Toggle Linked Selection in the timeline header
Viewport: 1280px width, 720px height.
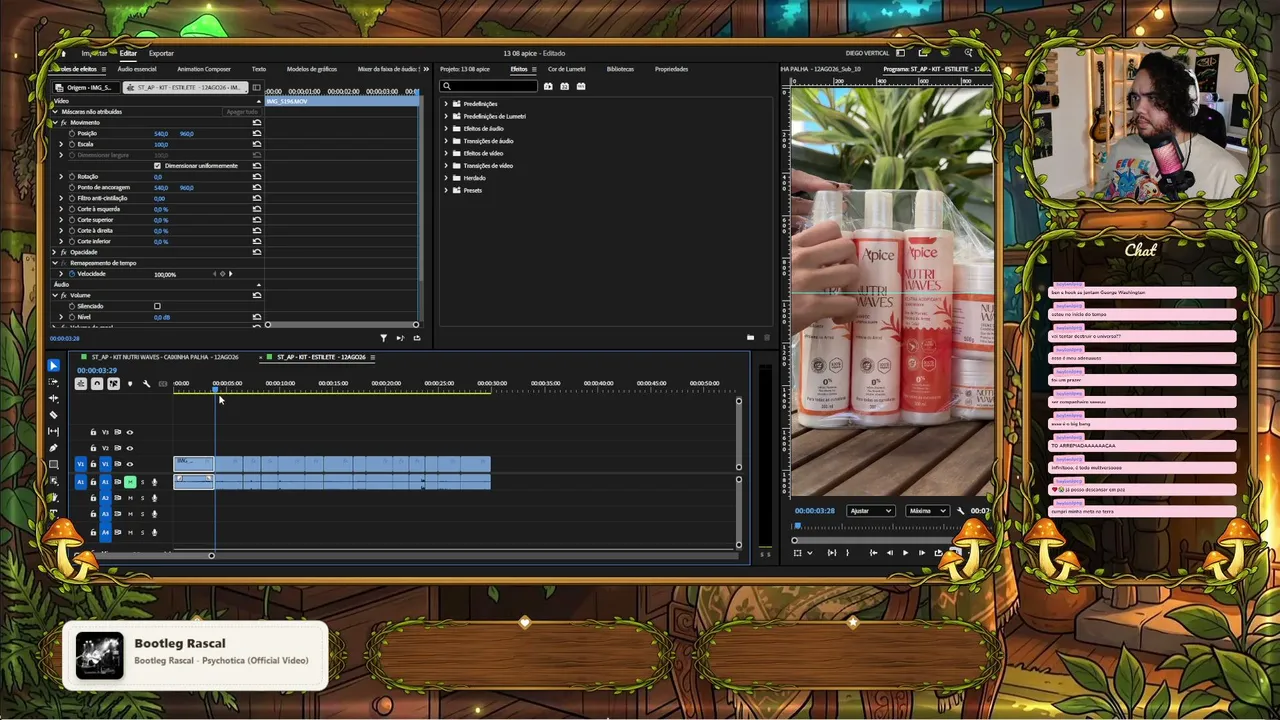coord(113,384)
